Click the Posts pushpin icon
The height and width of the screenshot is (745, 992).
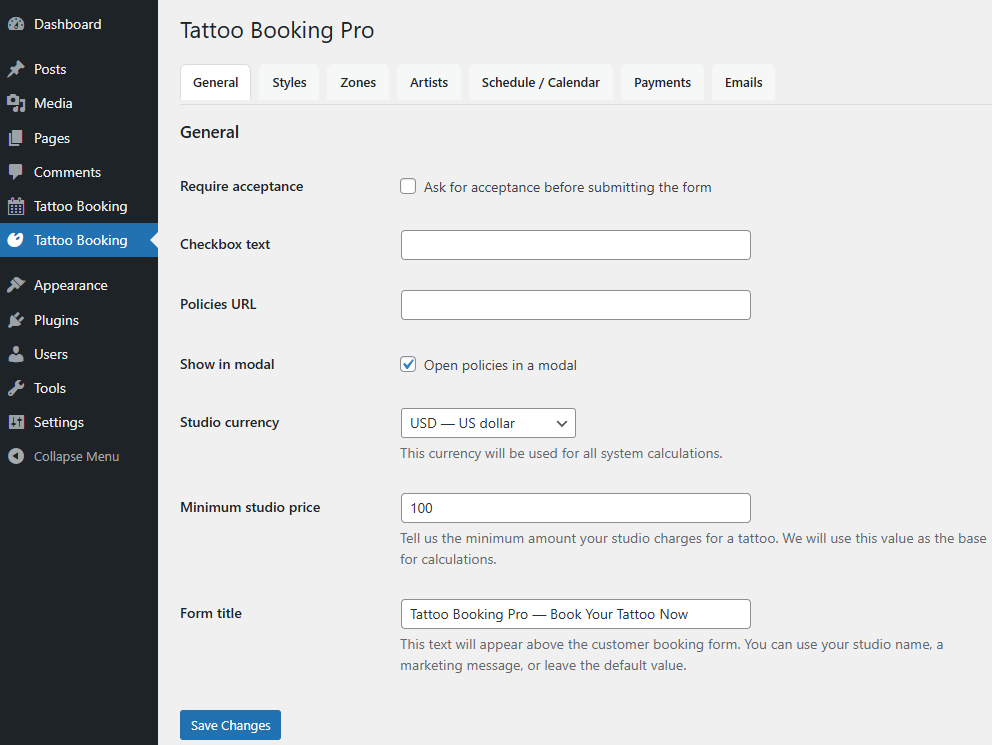click(16, 69)
